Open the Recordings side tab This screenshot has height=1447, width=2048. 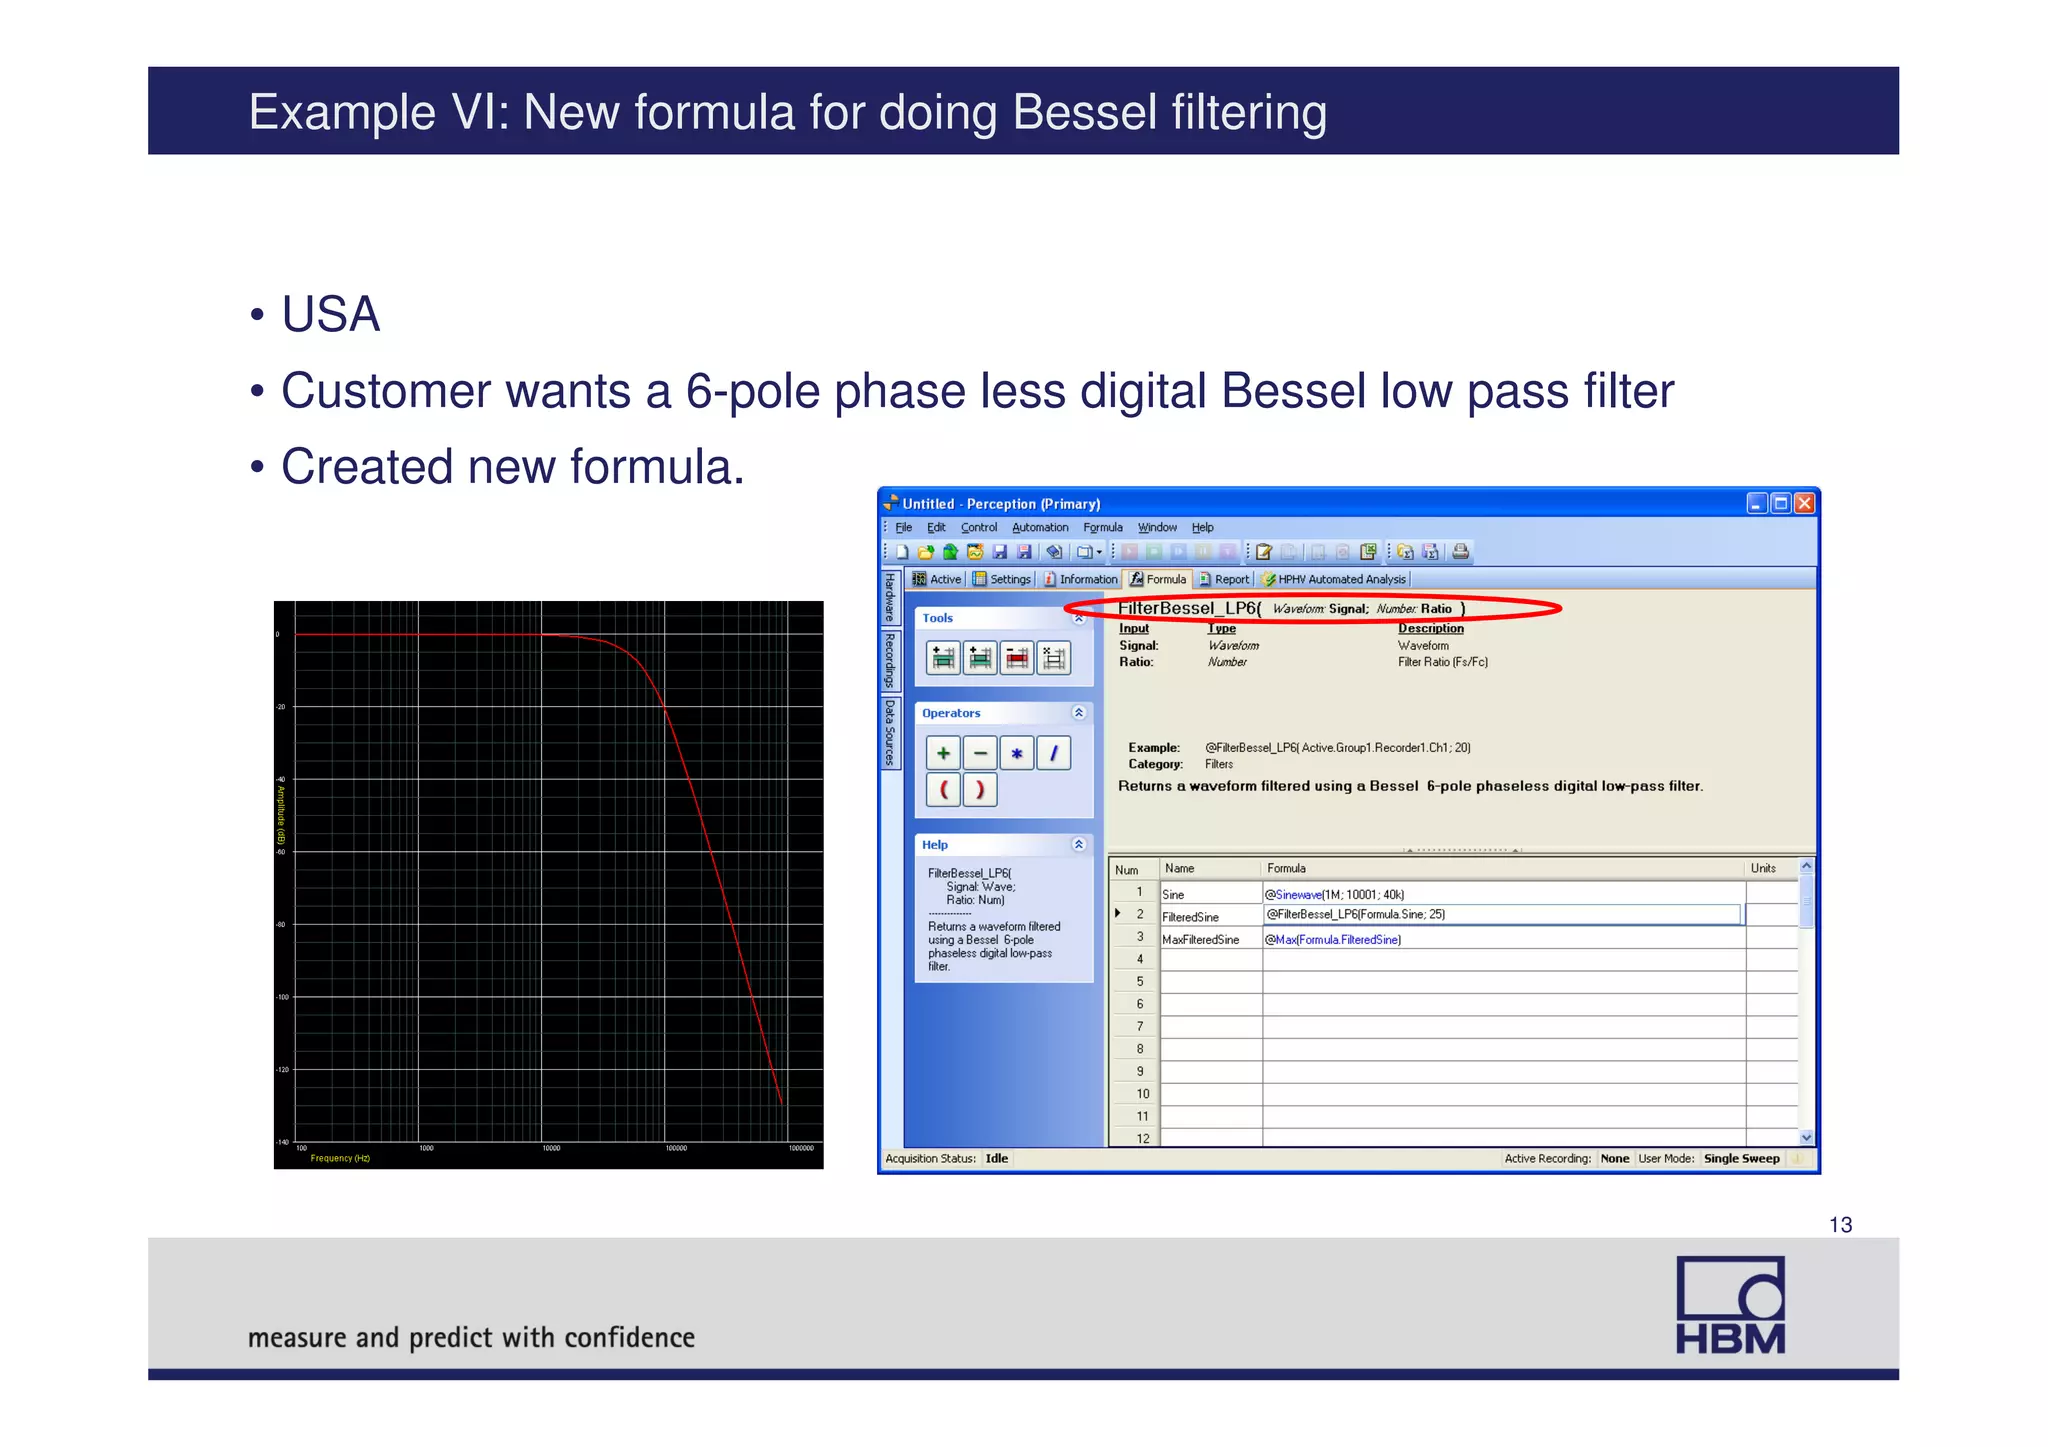click(890, 661)
